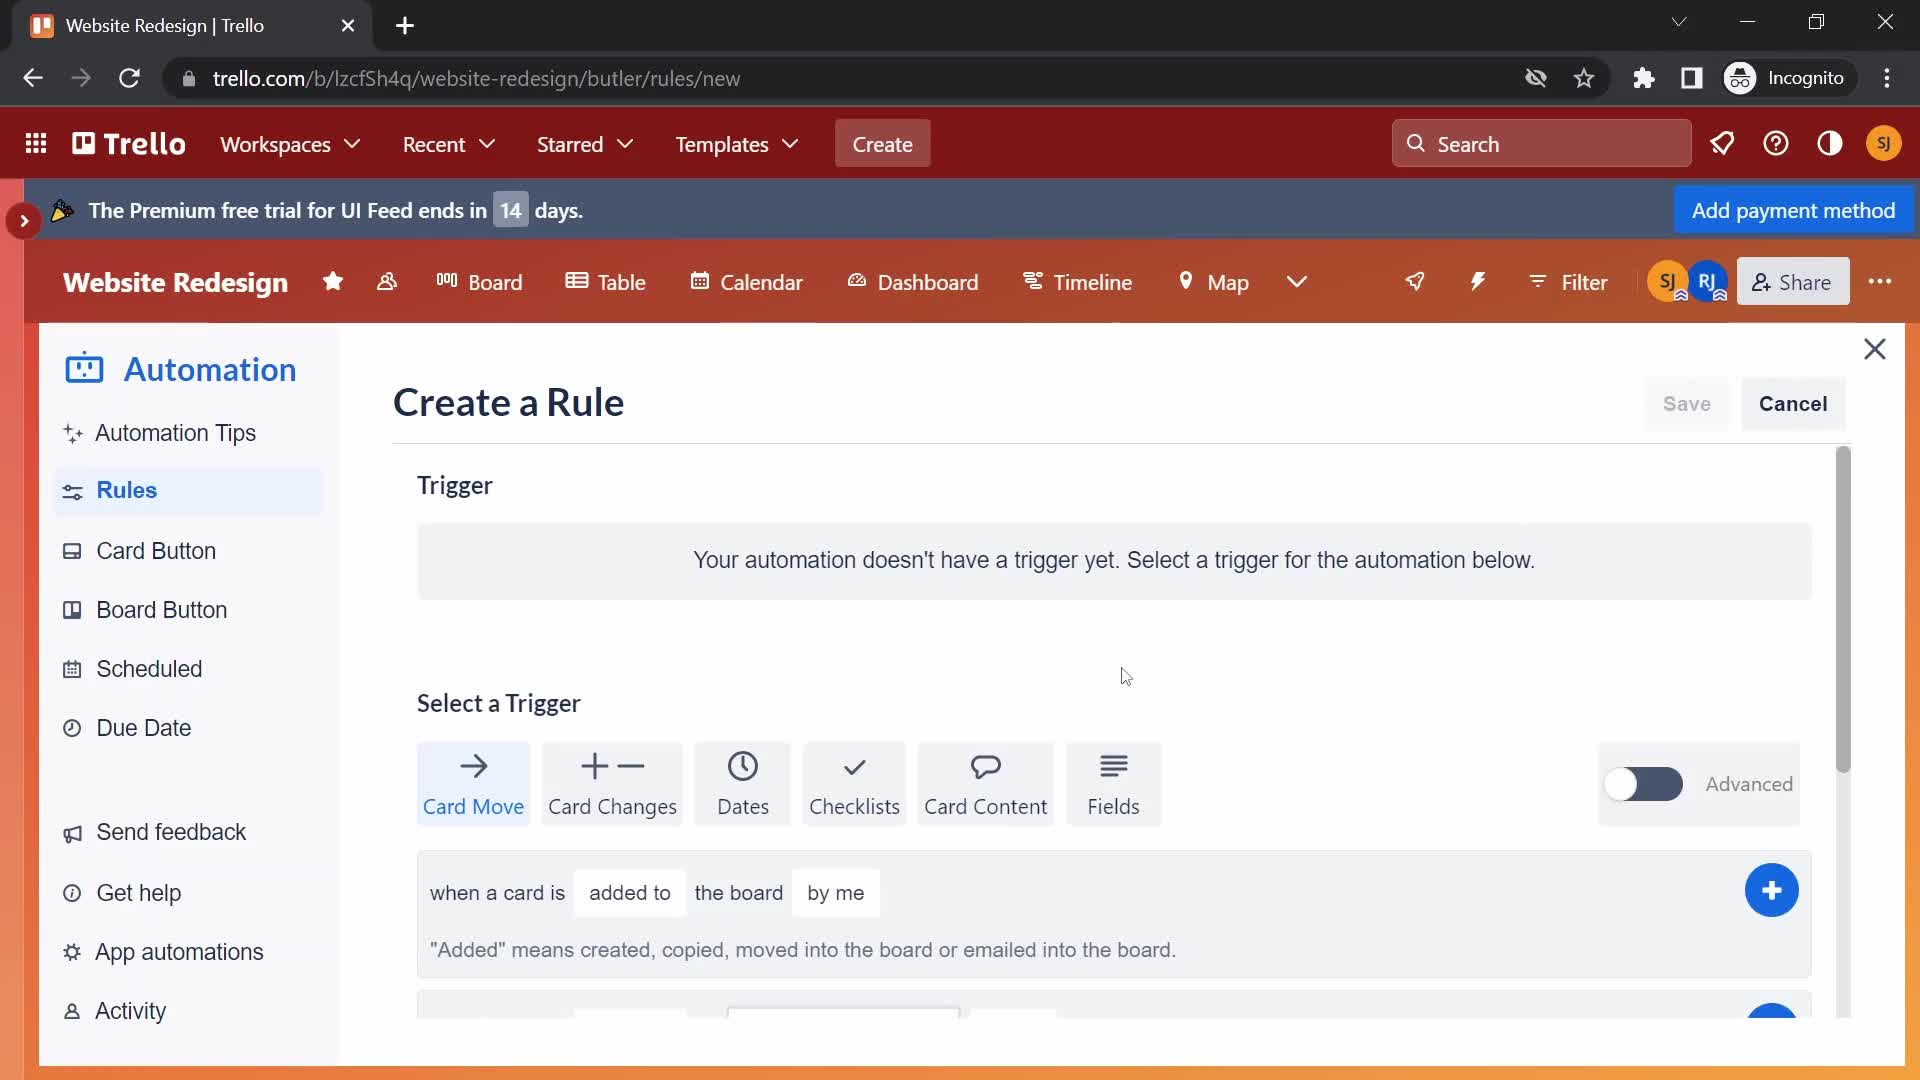Navigate to Scheduled automation section
The width and height of the screenshot is (1920, 1080).
[x=149, y=669]
